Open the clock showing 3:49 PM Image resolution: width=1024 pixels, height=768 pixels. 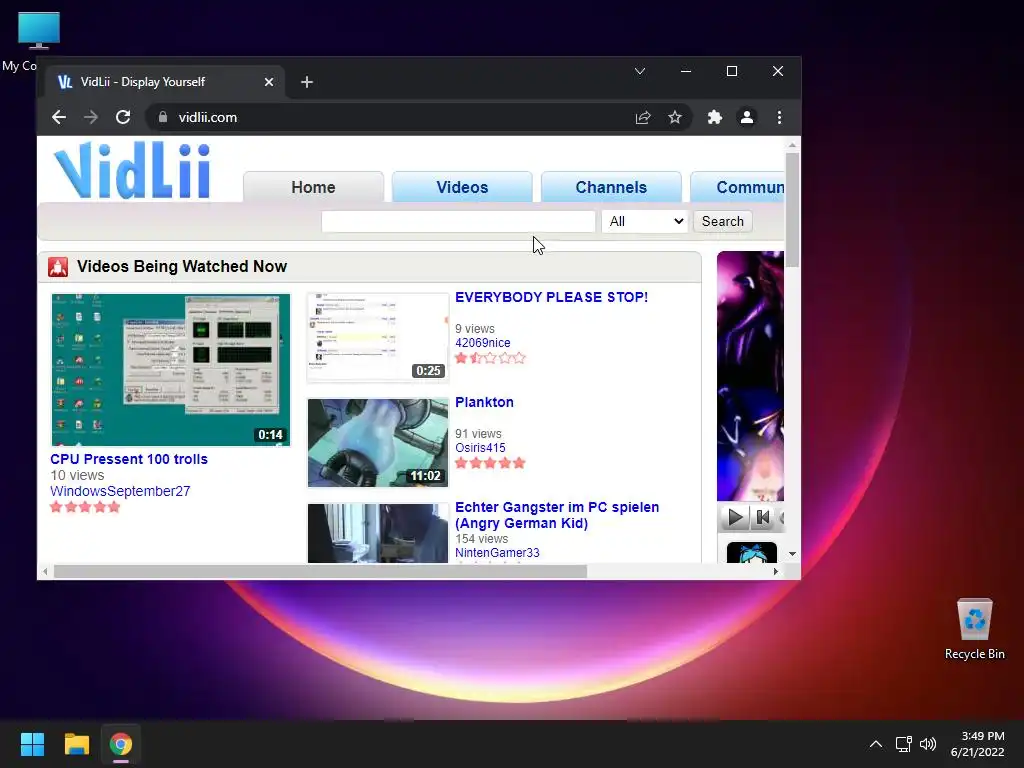tap(978, 744)
